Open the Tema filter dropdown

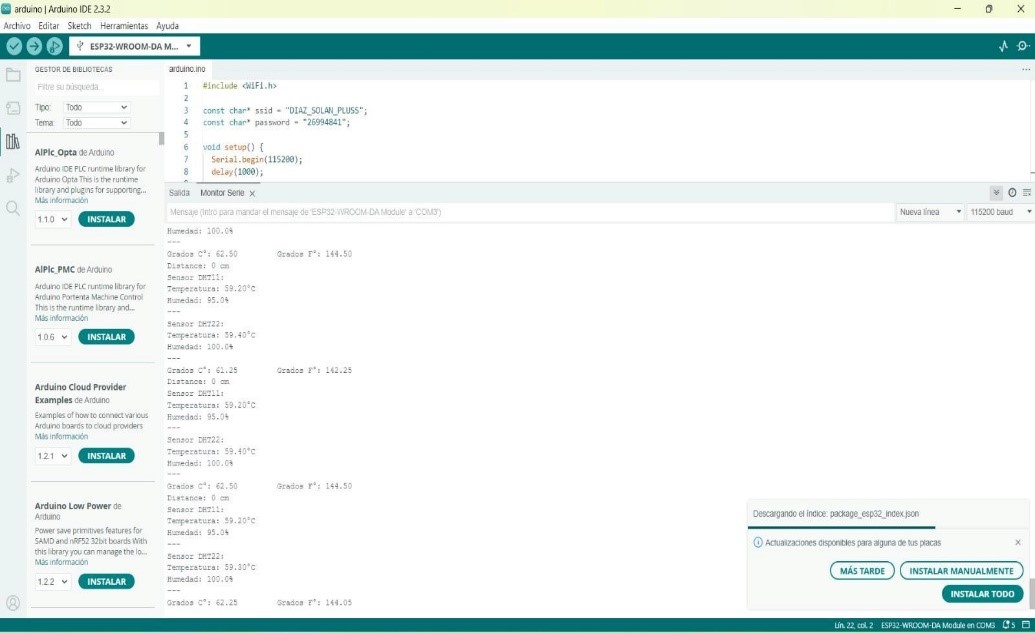pos(96,123)
